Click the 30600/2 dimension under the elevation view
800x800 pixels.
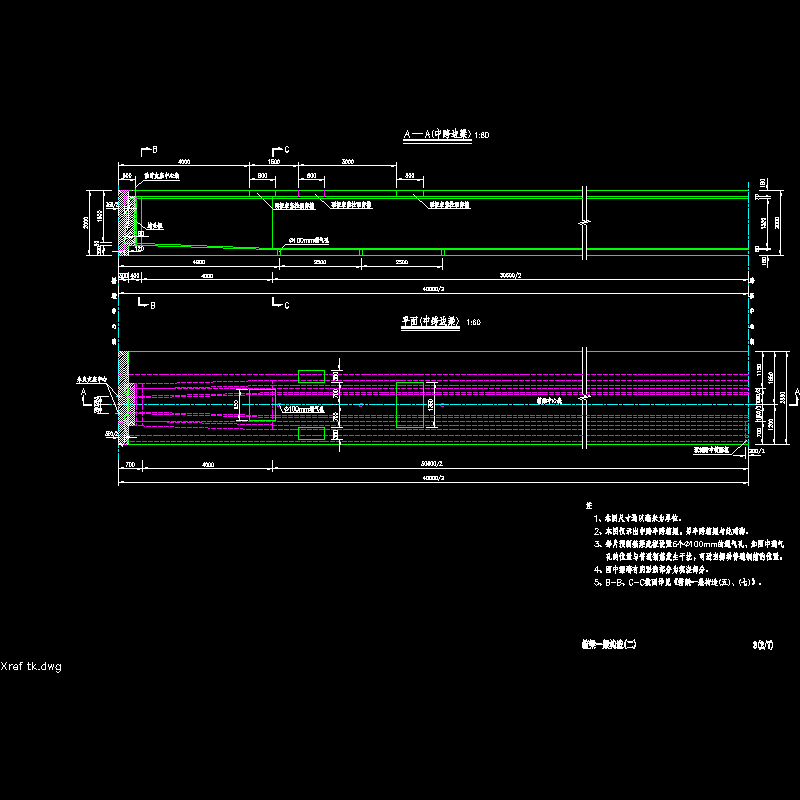510,276
